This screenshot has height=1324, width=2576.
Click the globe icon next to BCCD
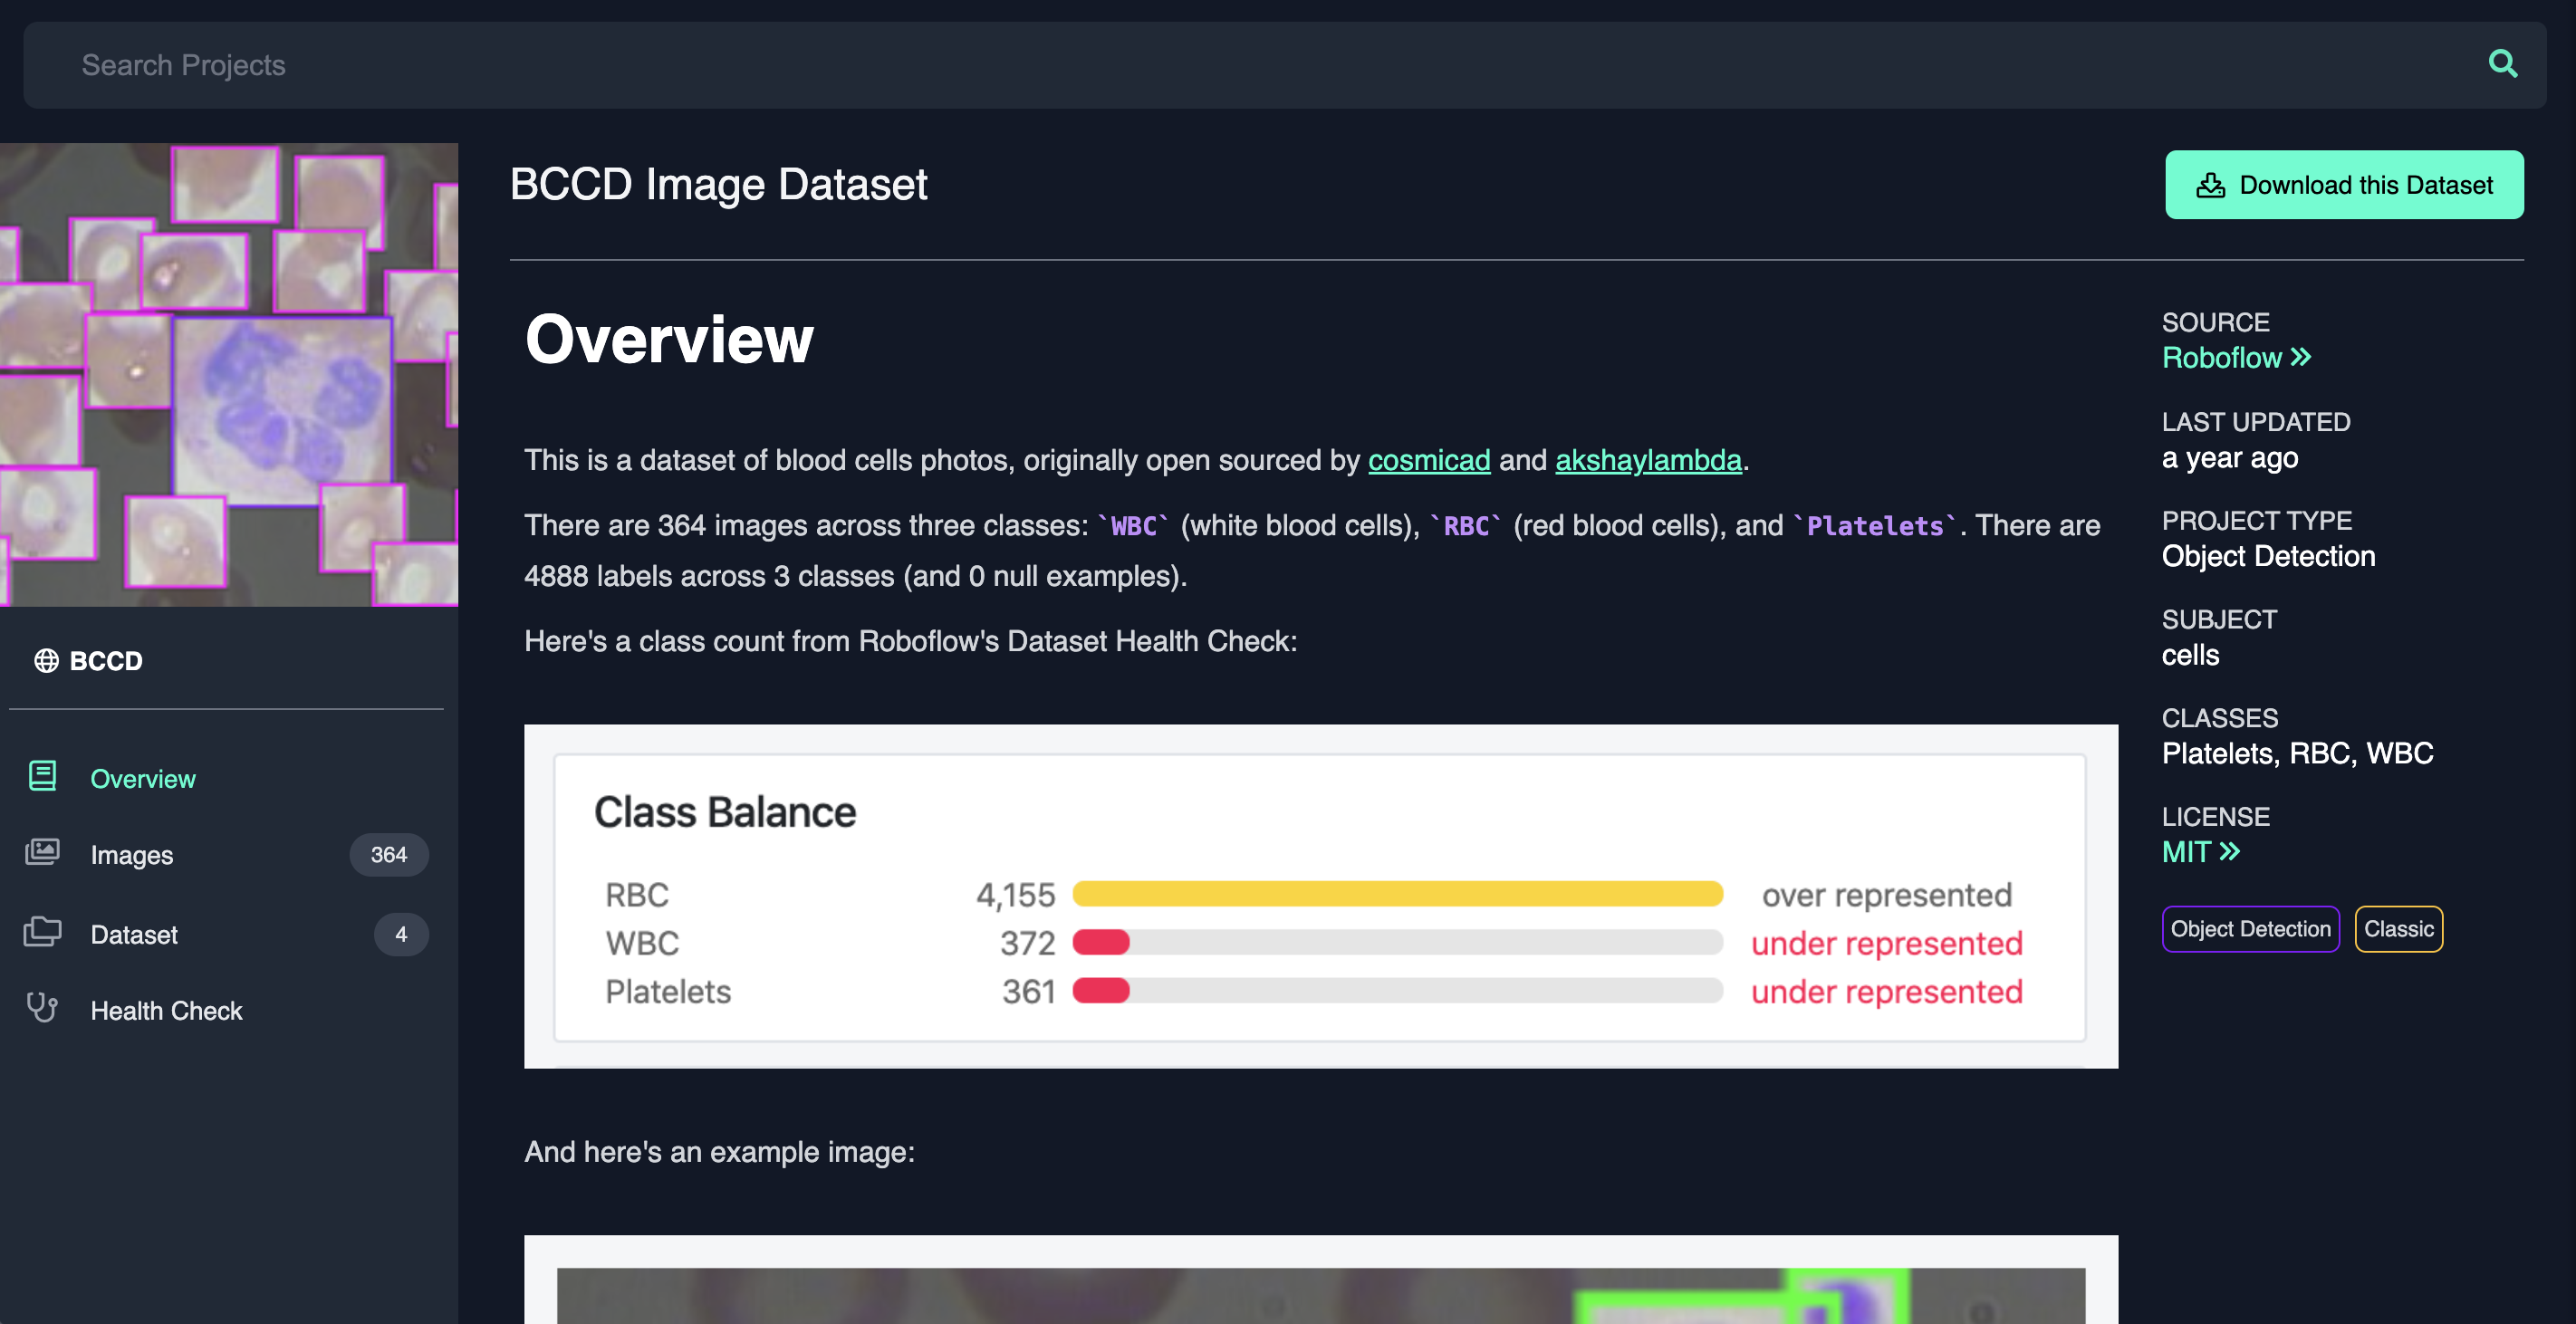click(x=46, y=660)
